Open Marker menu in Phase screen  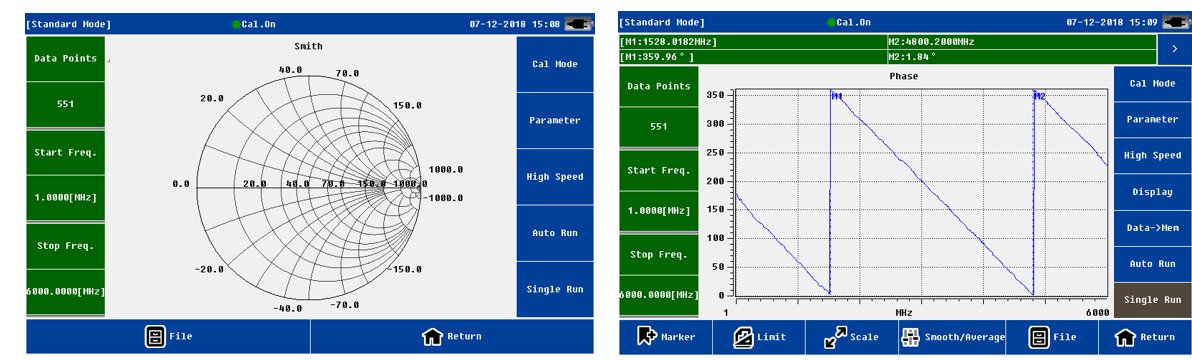[665, 336]
